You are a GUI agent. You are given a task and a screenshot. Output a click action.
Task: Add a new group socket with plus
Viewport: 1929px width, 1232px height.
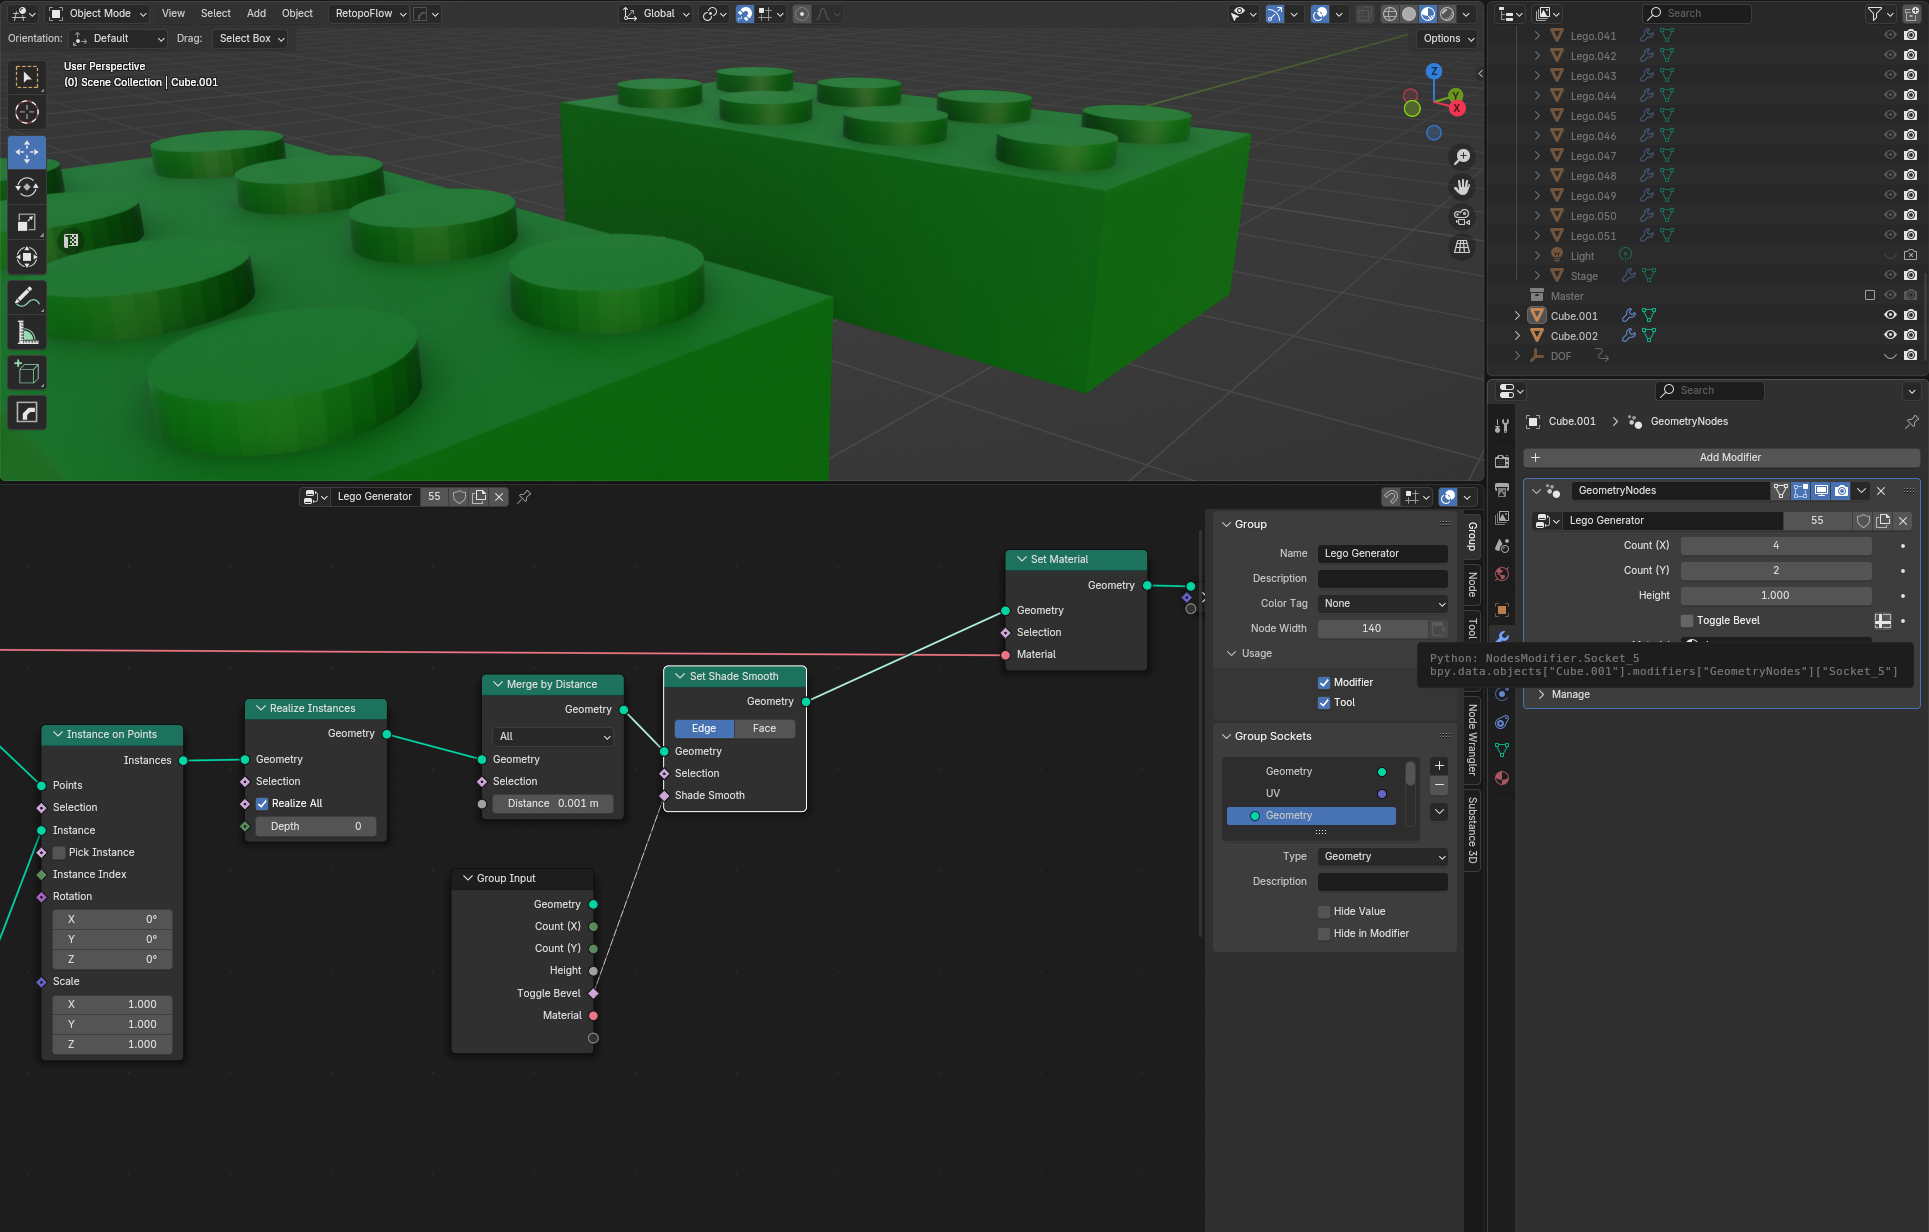pyautogui.click(x=1439, y=766)
